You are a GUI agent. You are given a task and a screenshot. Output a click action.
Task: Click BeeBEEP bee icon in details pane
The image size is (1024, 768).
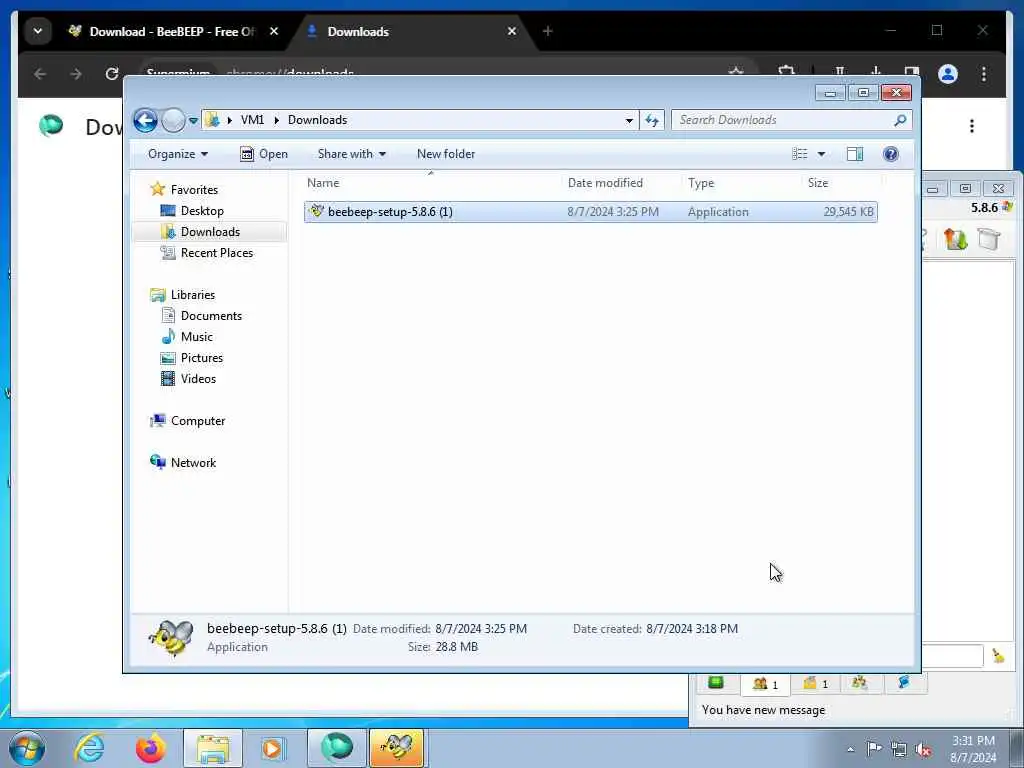171,637
